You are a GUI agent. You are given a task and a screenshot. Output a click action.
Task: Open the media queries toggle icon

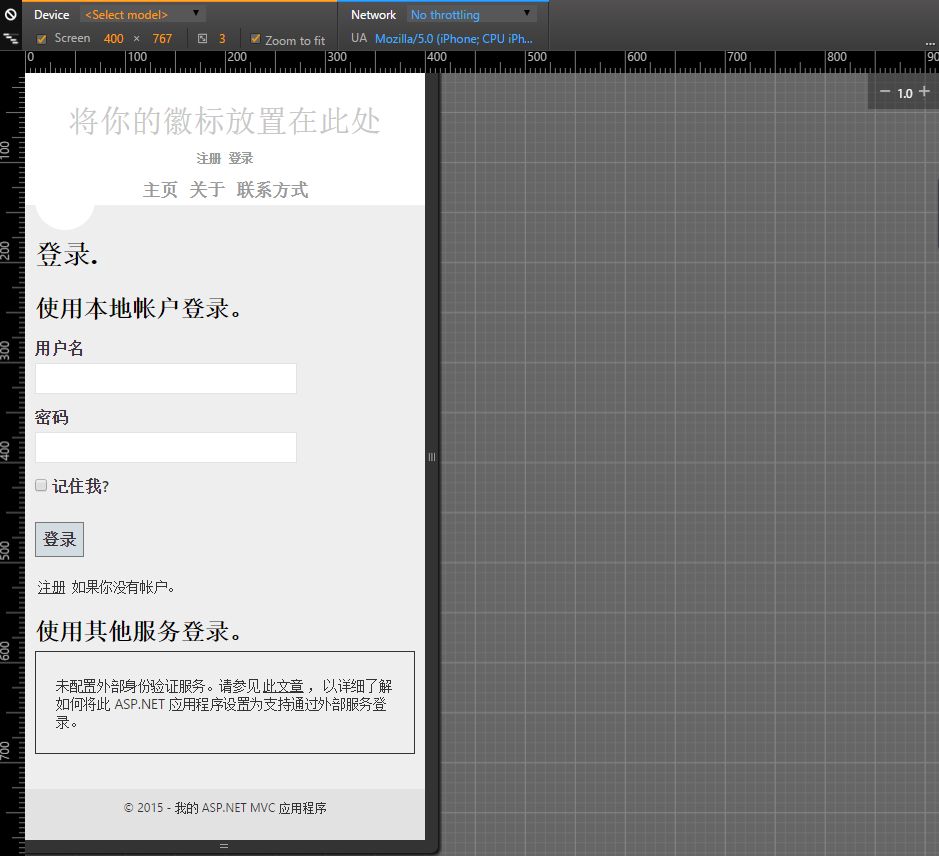[x=11, y=39]
